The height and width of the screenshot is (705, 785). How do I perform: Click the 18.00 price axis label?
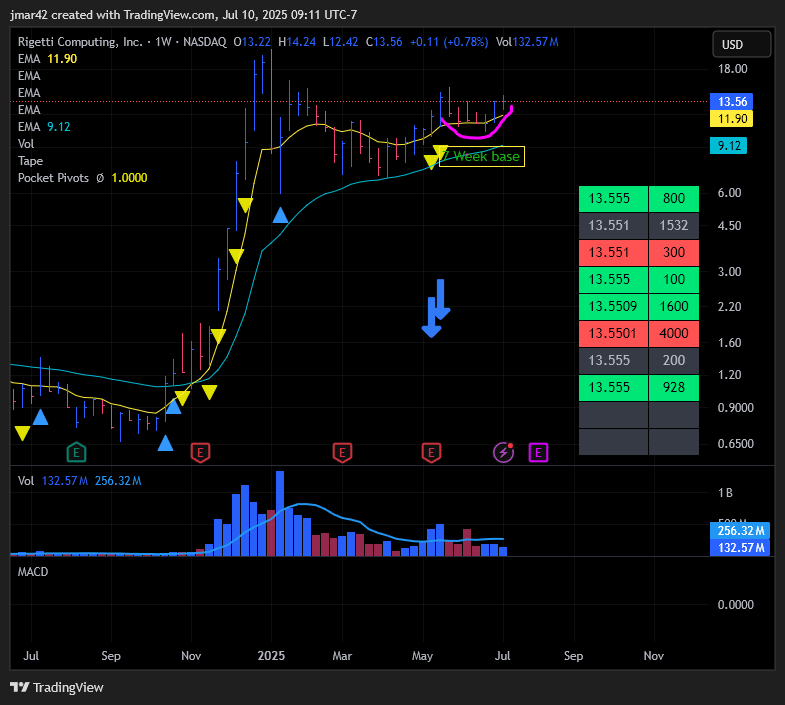tap(732, 69)
